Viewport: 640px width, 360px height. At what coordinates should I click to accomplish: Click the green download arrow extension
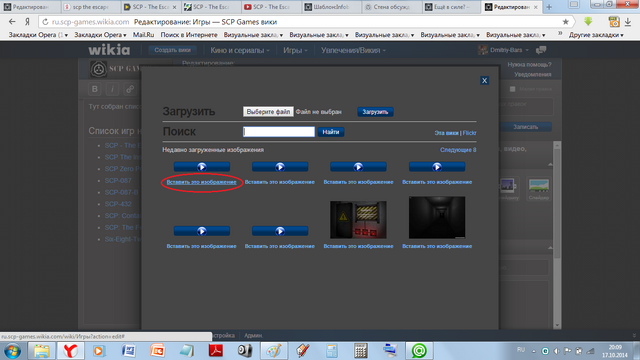coord(588,22)
